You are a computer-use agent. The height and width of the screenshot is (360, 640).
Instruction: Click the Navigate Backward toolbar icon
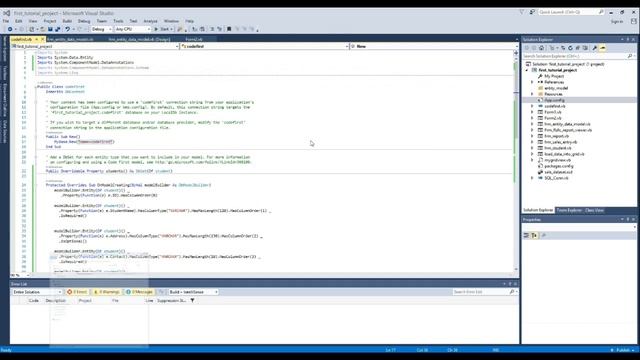pos(10,29)
